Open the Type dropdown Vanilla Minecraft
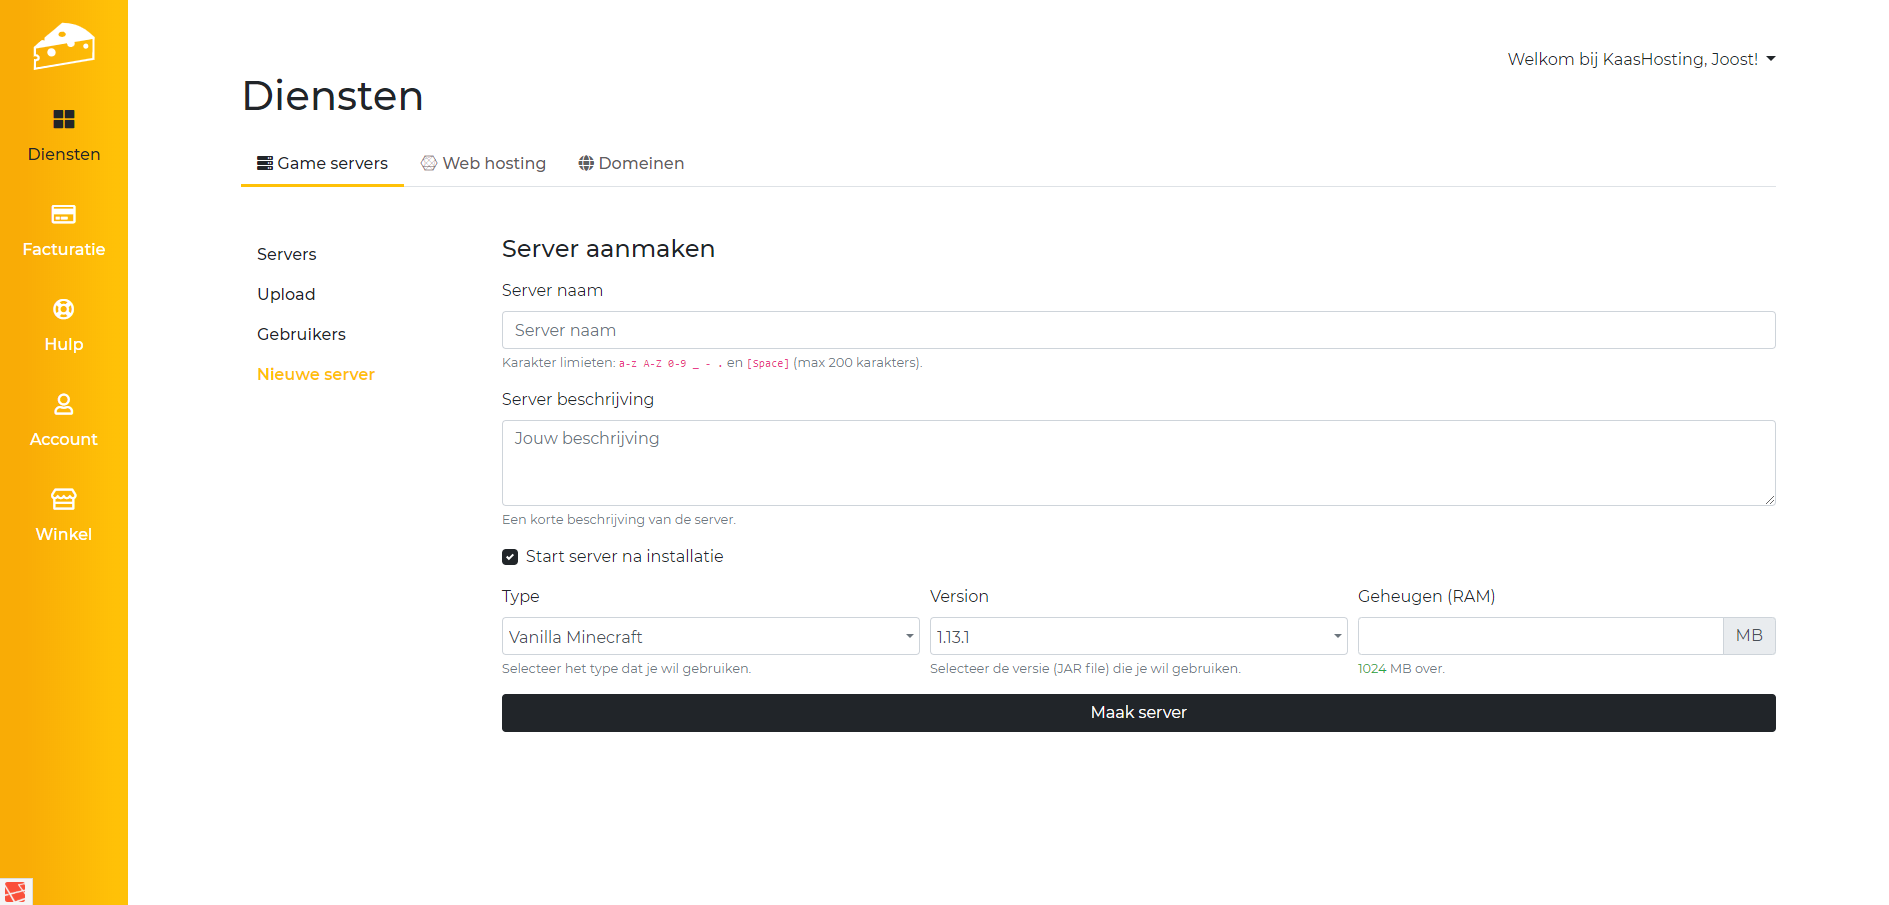This screenshot has width=1889, height=905. (710, 636)
